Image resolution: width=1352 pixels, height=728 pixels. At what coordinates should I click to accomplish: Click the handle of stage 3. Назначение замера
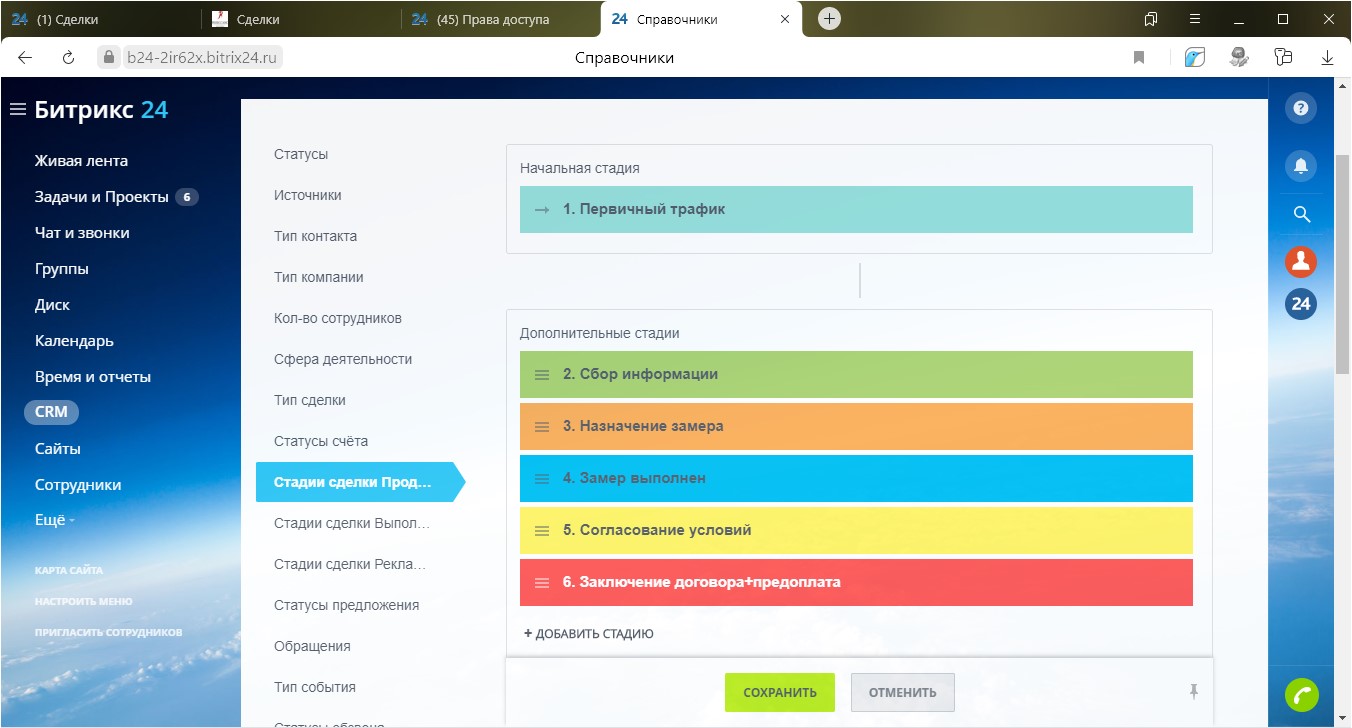(542, 427)
